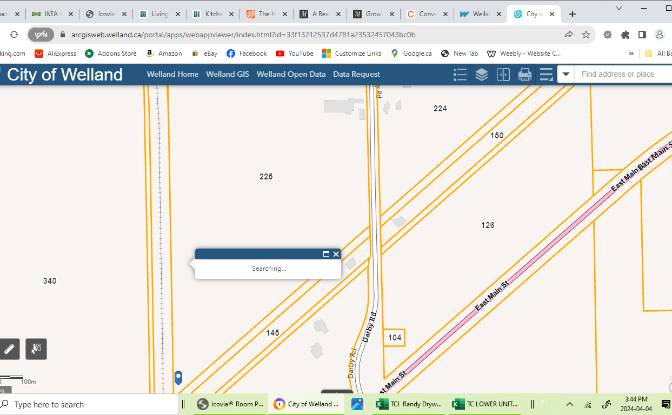Screen dimensions: 672x415
Task: Open Photos app in taskbar
Action: pos(357,404)
